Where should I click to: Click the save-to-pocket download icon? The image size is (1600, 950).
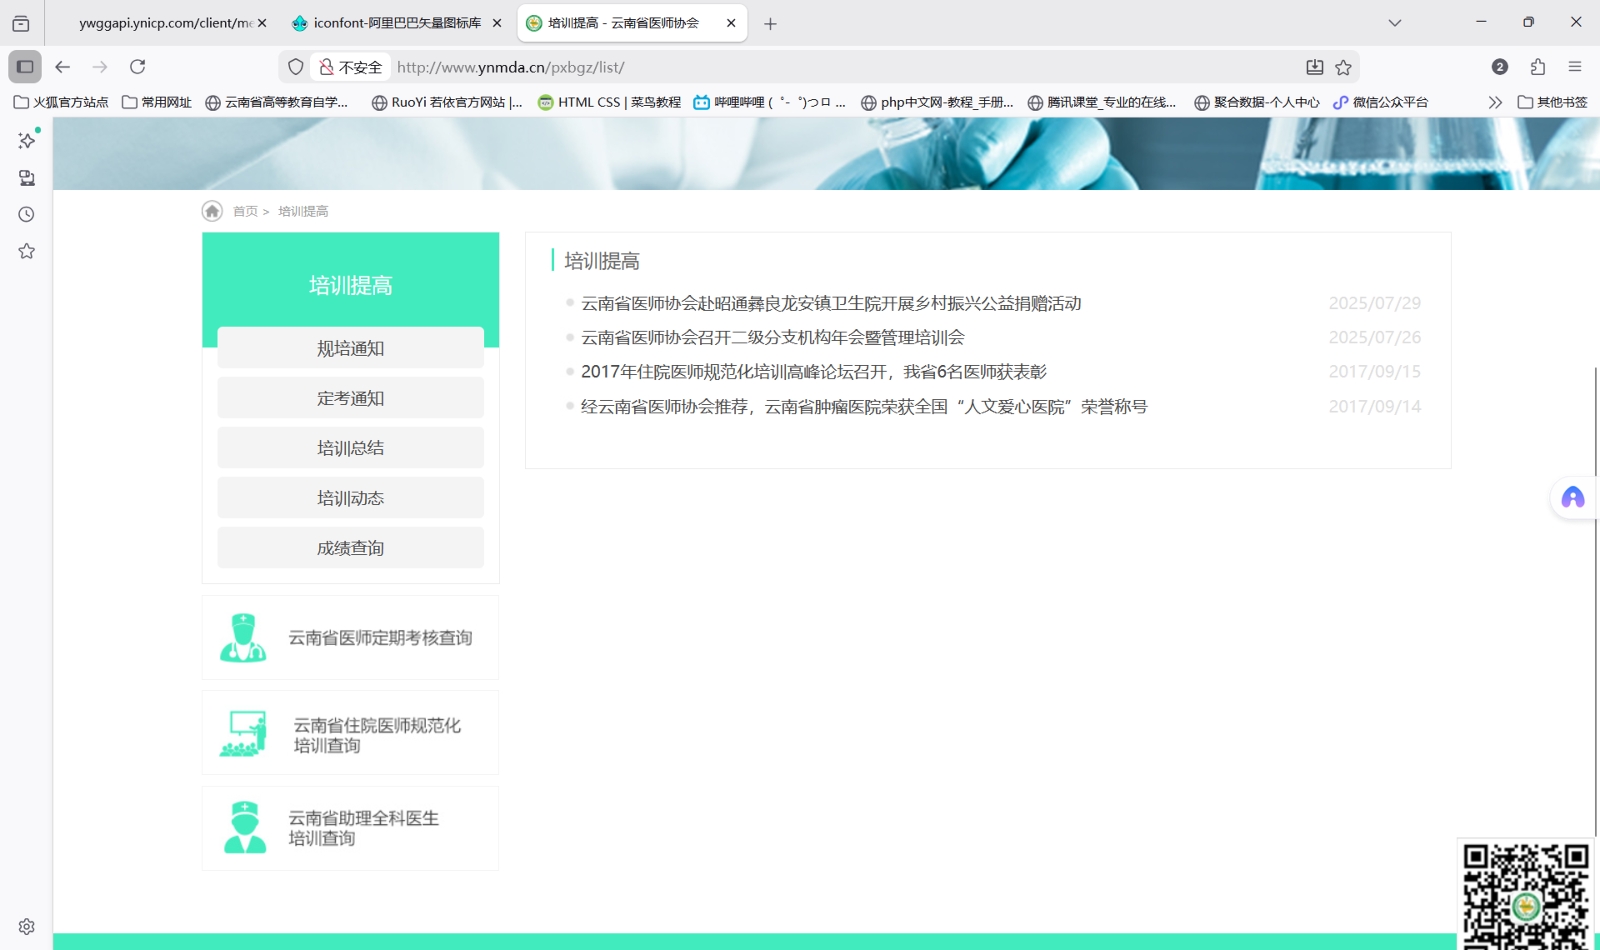point(1314,67)
